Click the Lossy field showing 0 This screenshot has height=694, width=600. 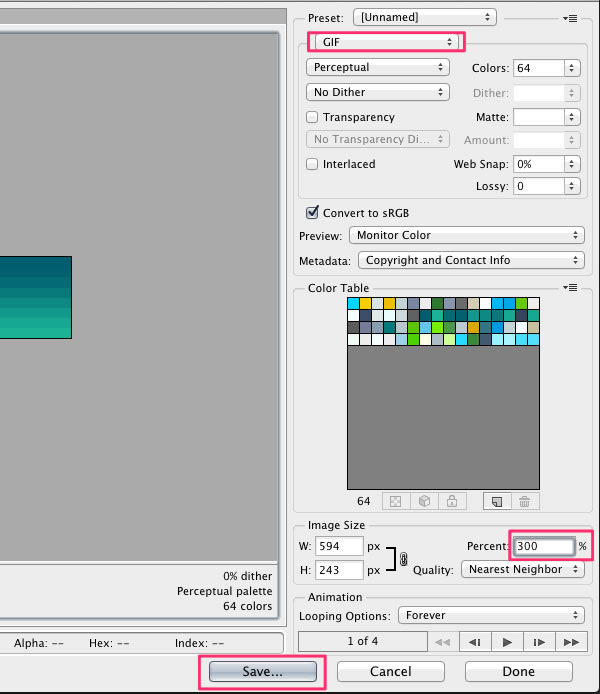point(539,186)
